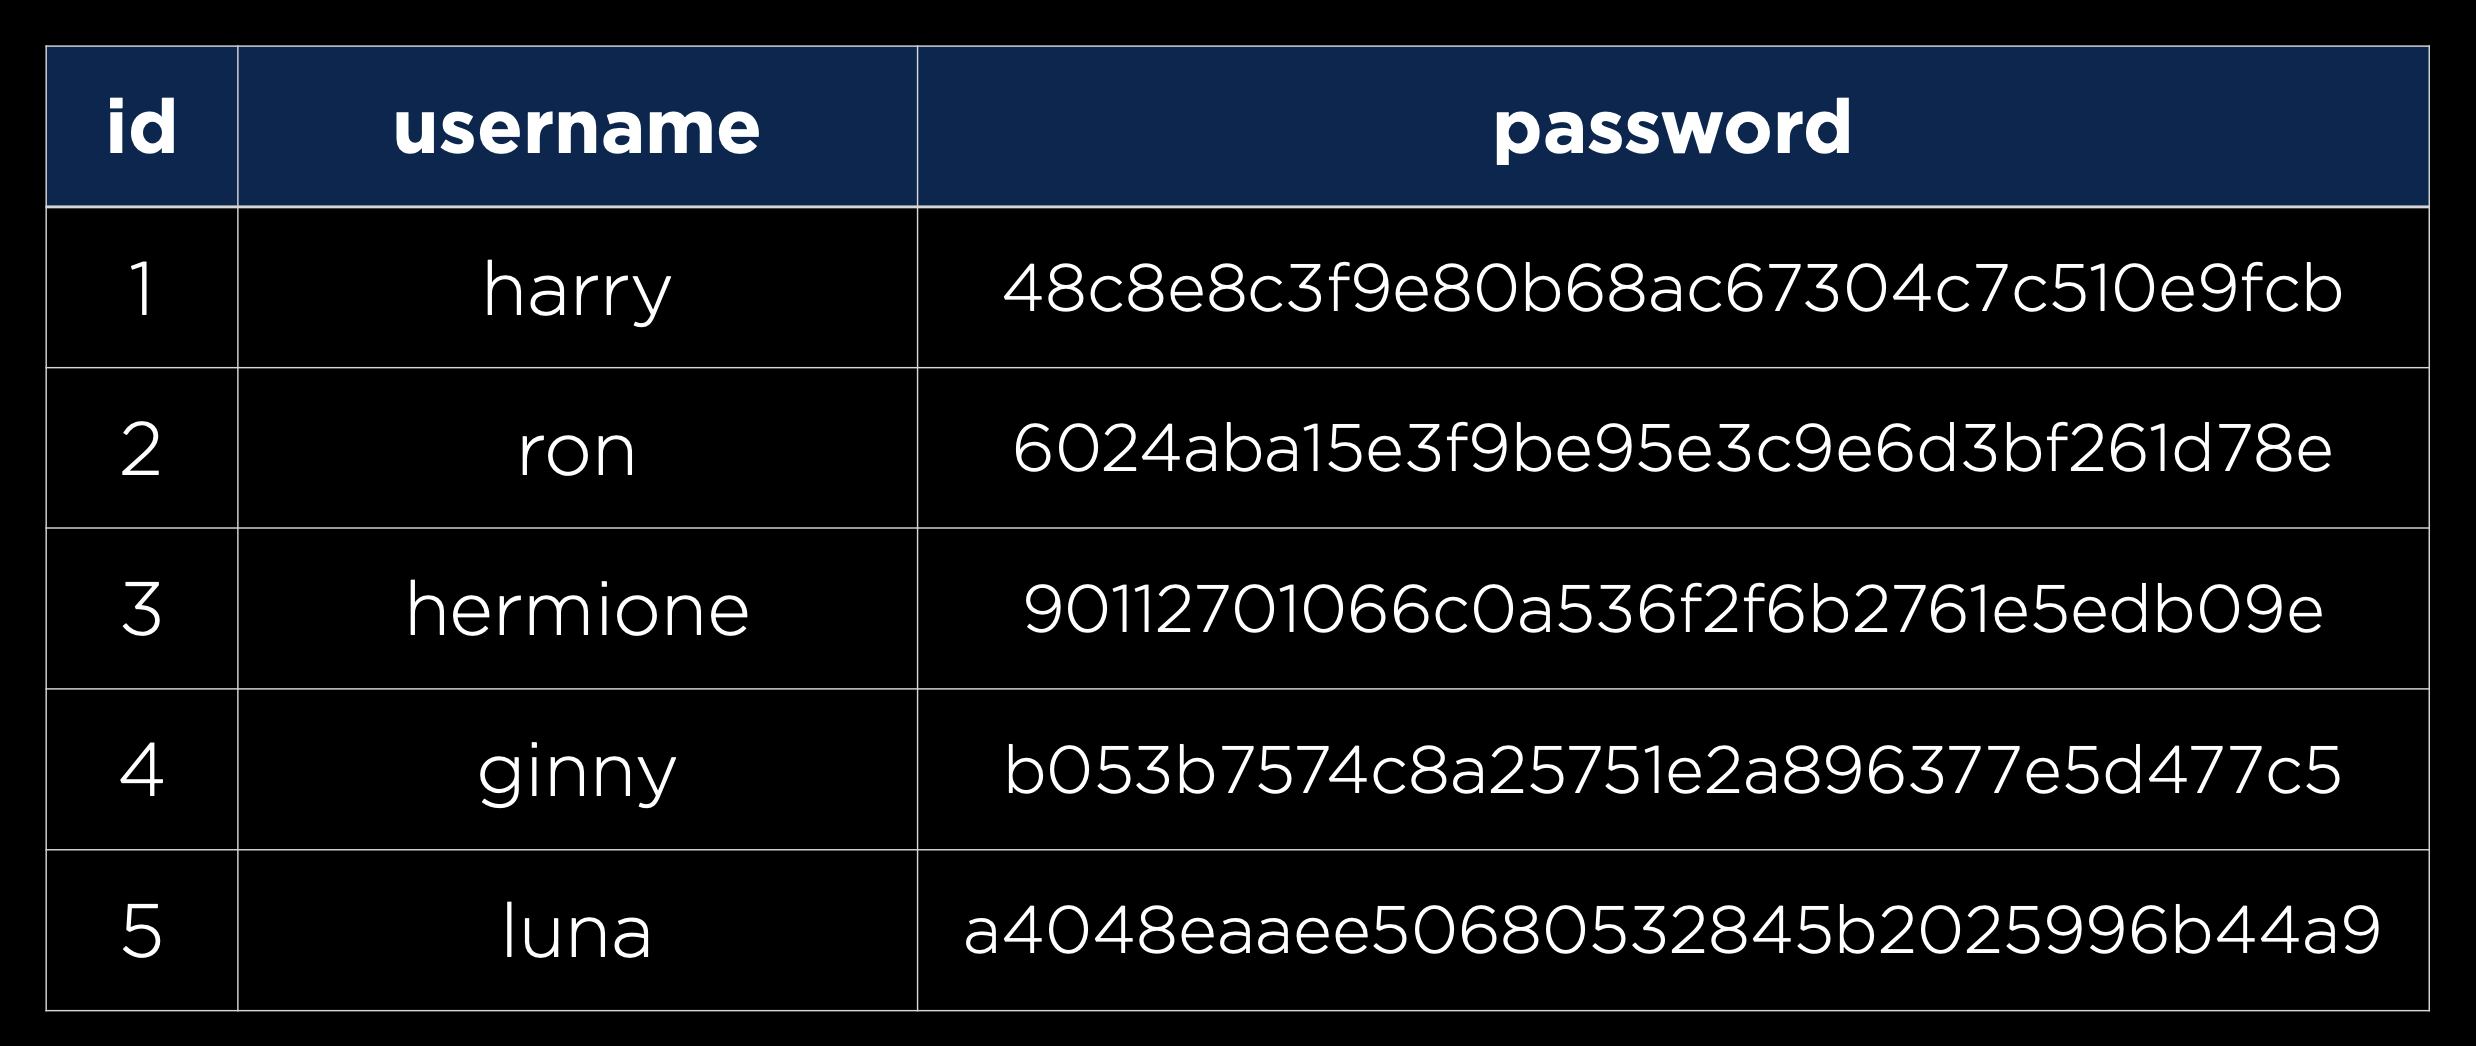Screen dimensions: 2476x1046
Task: Click the username harry
Action: pos(577,289)
